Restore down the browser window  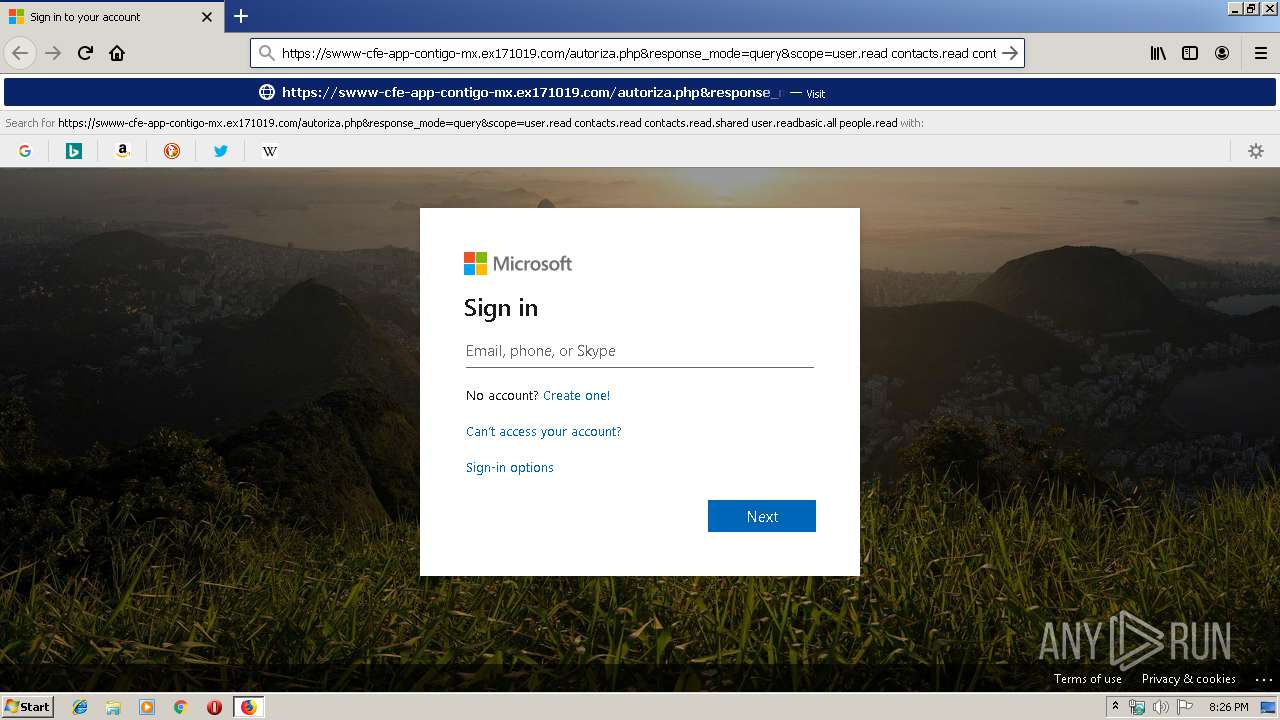click(x=1252, y=8)
